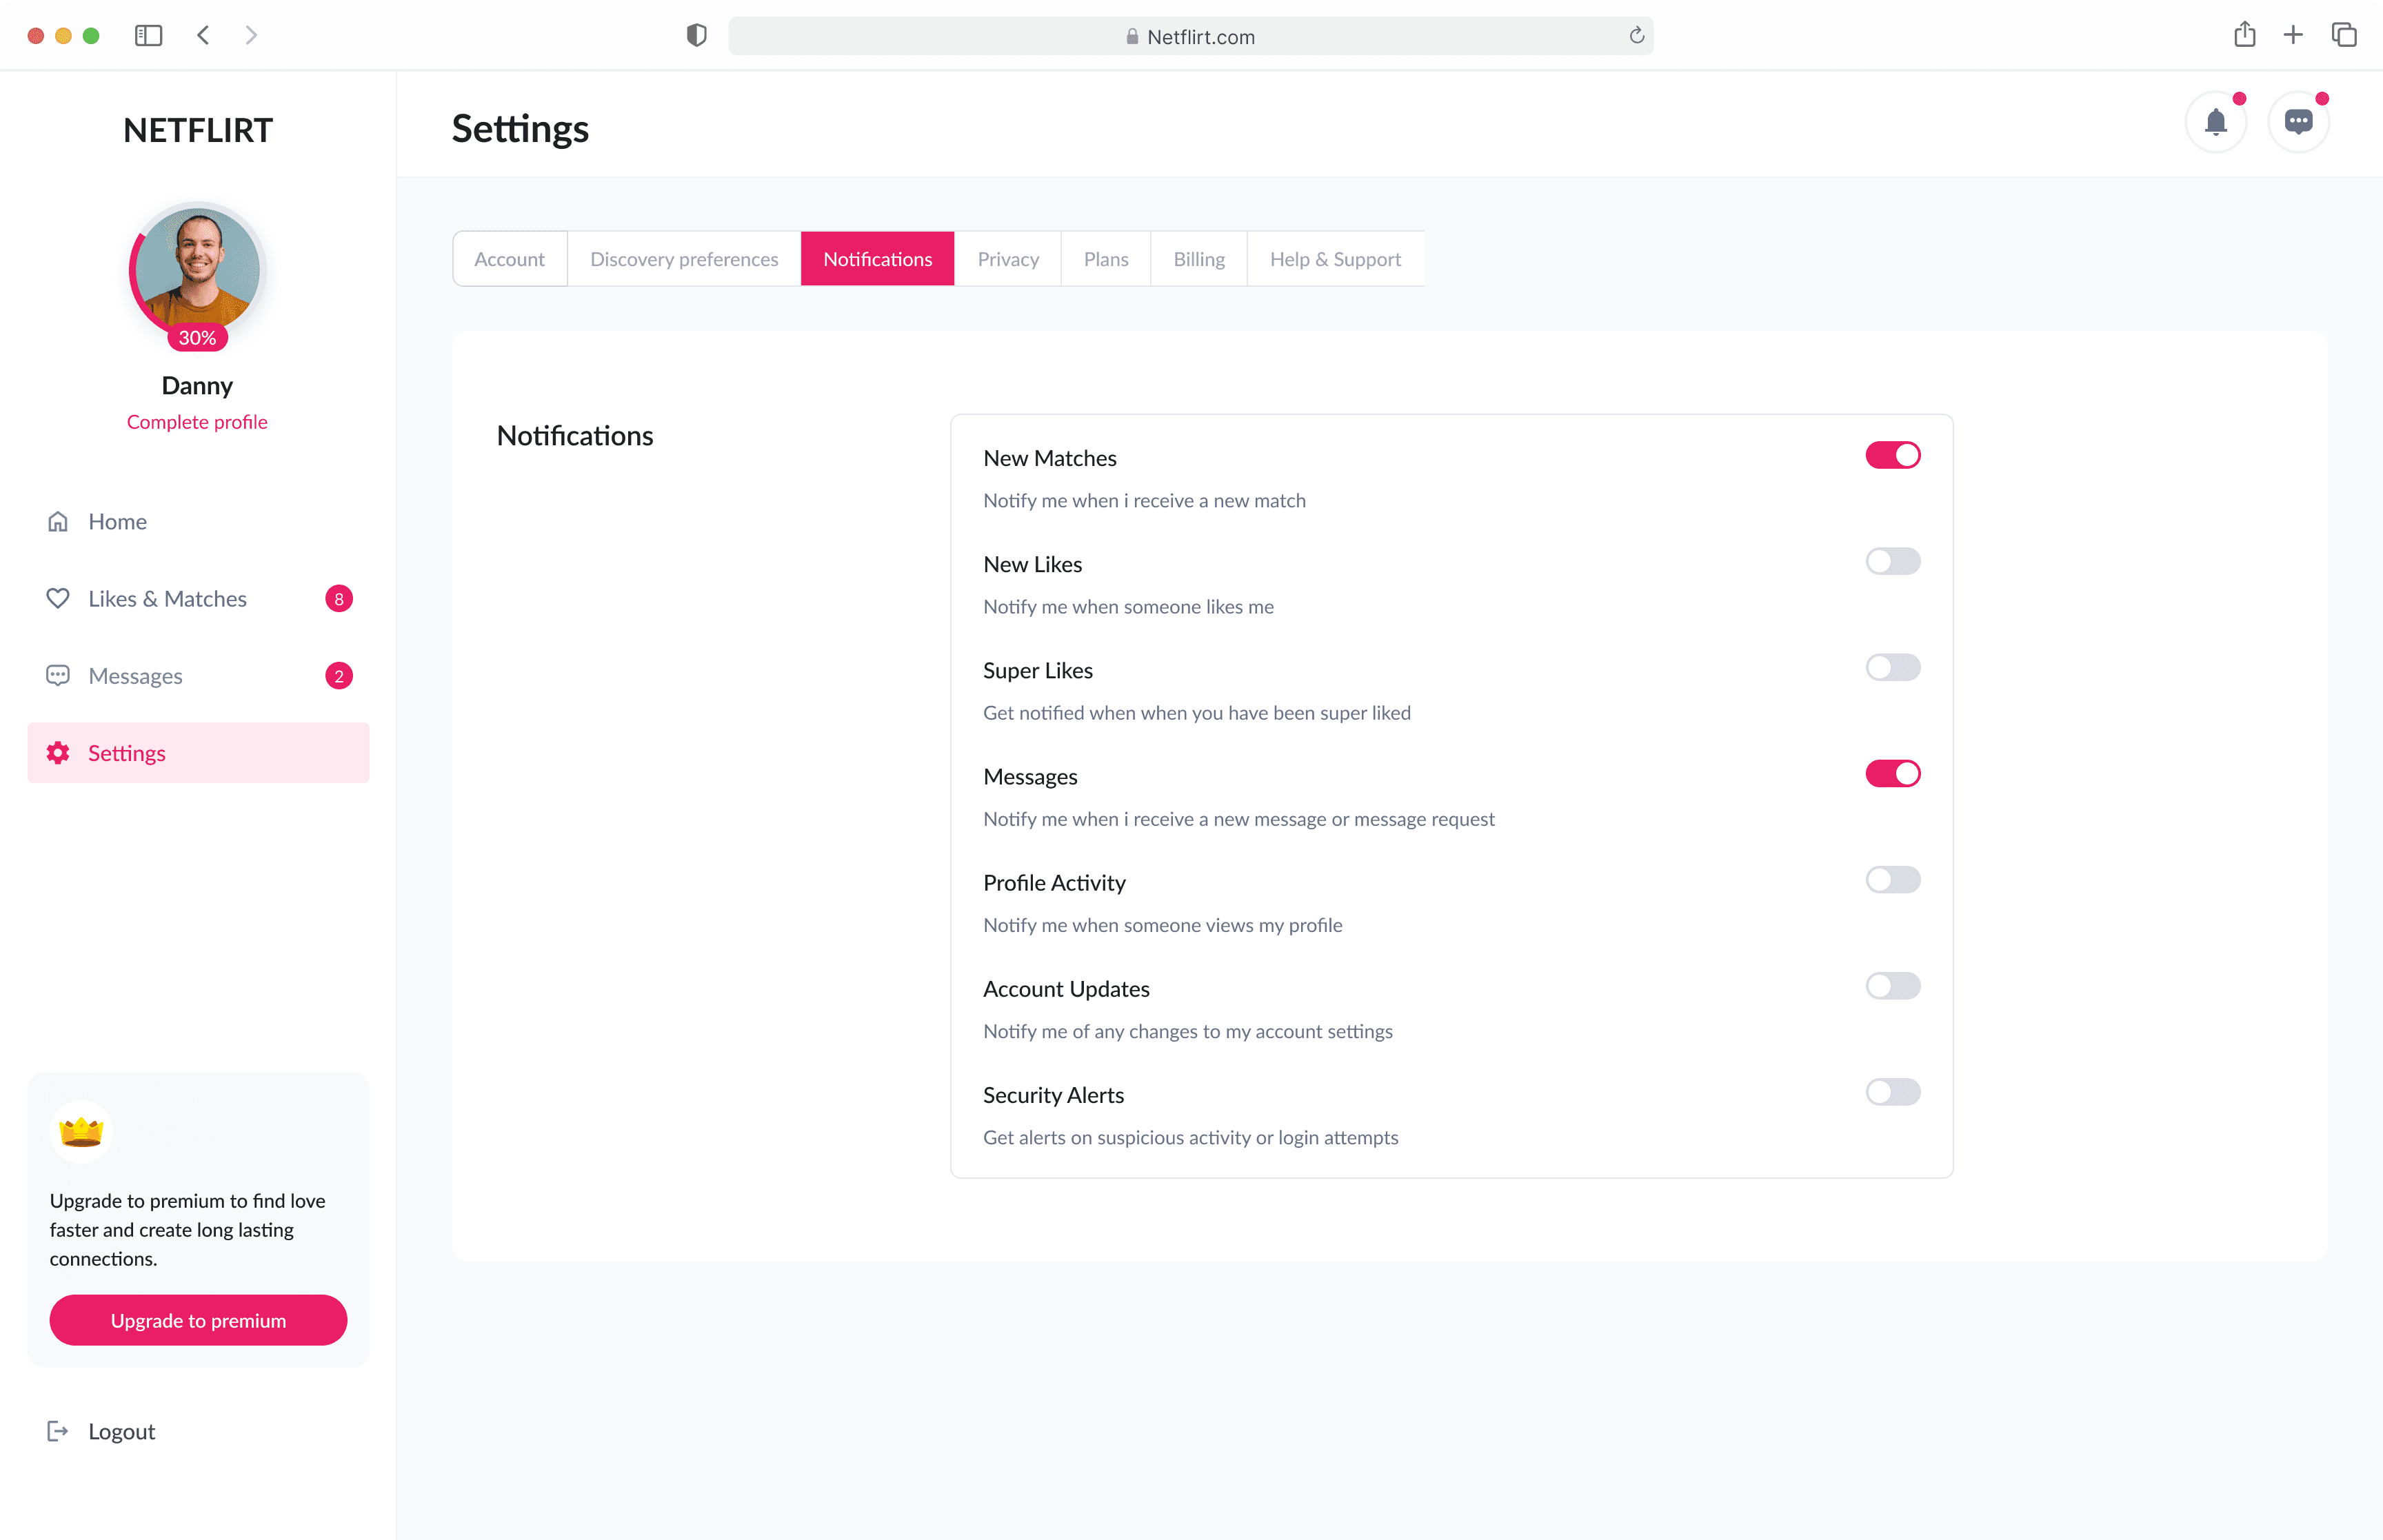Click the browser share icon
The width and height of the screenshot is (2383, 1540).
click(2244, 35)
